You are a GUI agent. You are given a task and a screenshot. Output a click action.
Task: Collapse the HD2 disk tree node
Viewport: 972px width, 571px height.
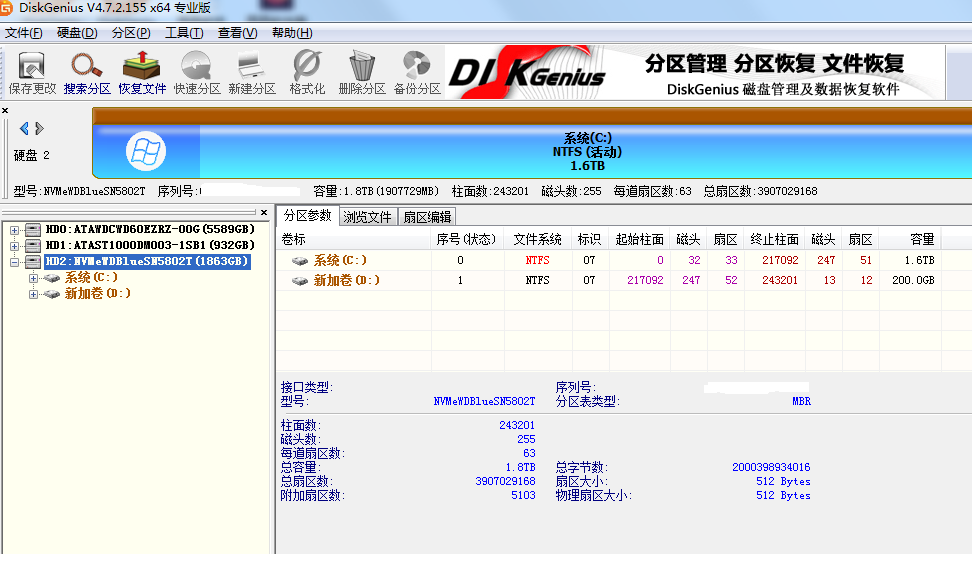click(x=14, y=262)
